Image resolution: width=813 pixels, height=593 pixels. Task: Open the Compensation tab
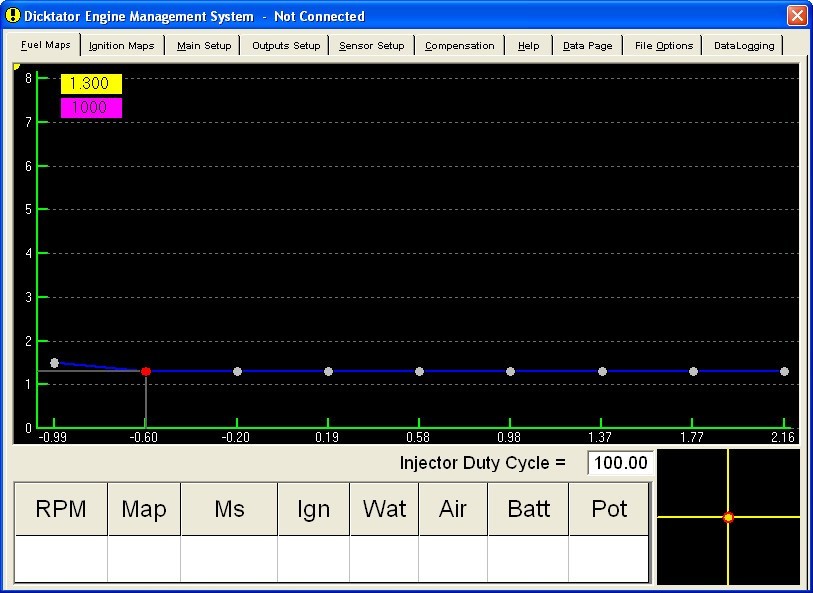point(460,46)
